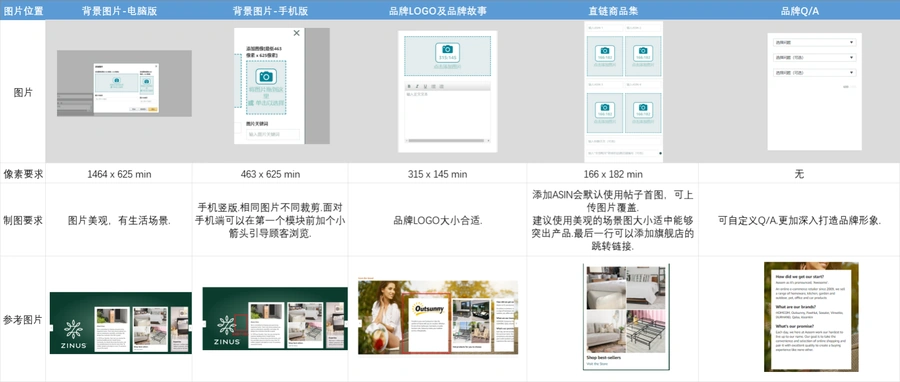Click the Visit the Store link
The width and height of the screenshot is (900, 382).
[597, 364]
